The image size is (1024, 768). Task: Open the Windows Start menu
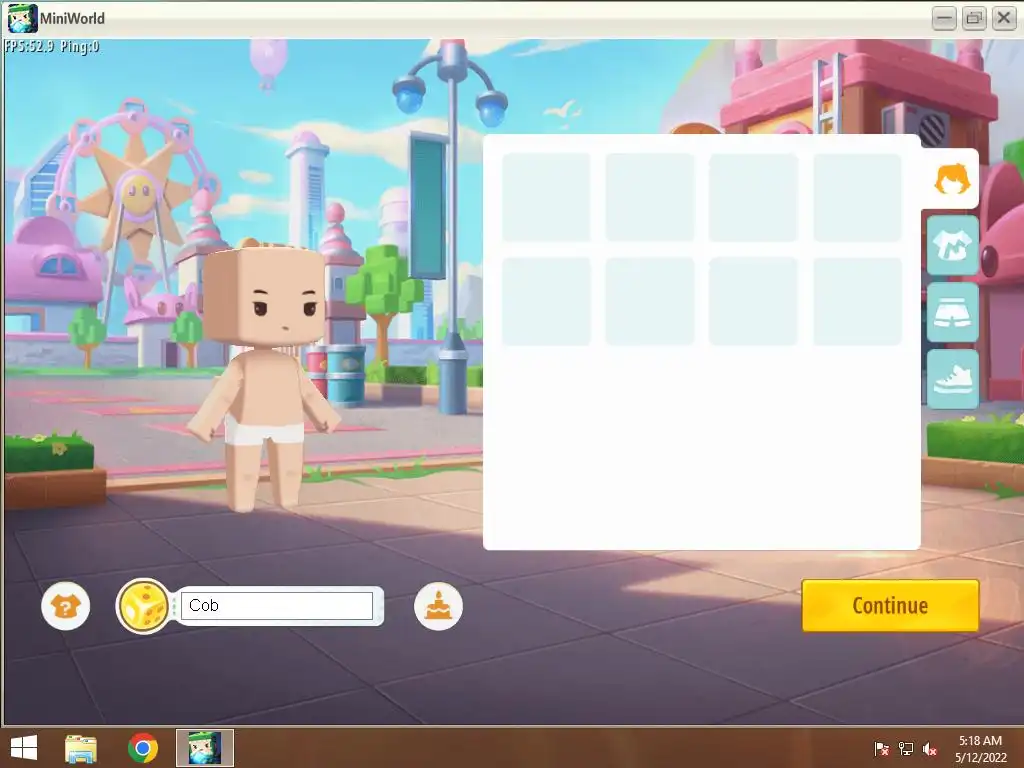click(24, 748)
